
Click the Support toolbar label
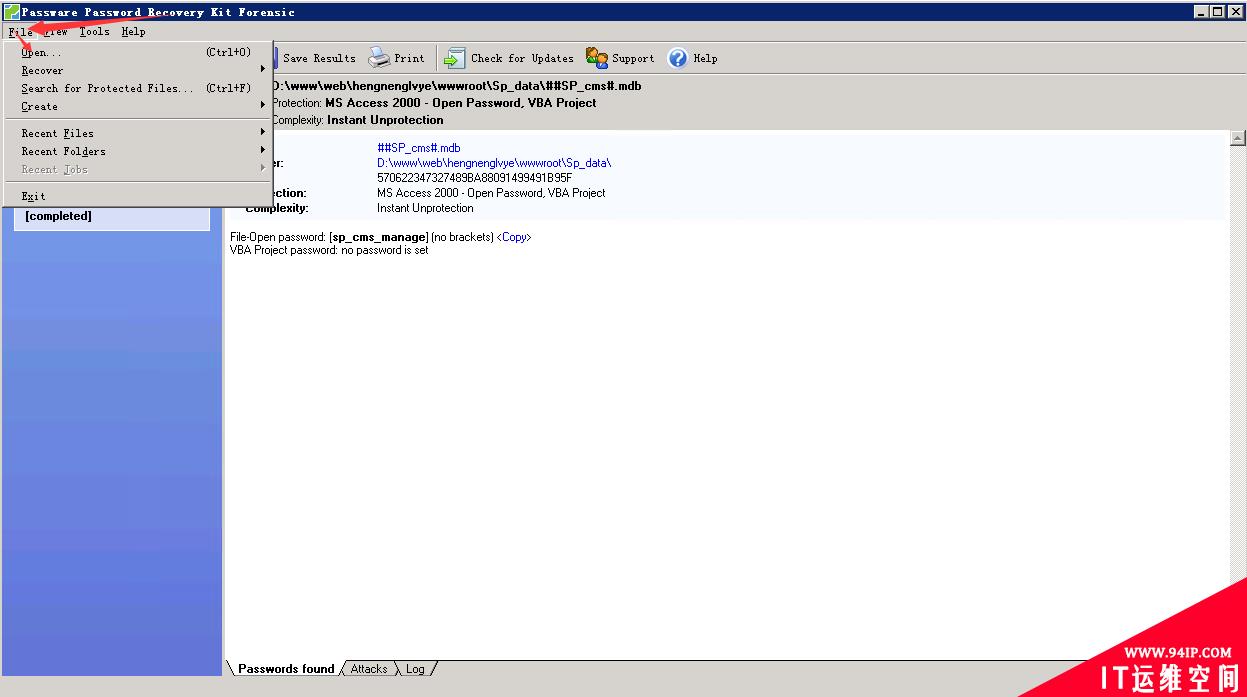pyautogui.click(x=633, y=58)
